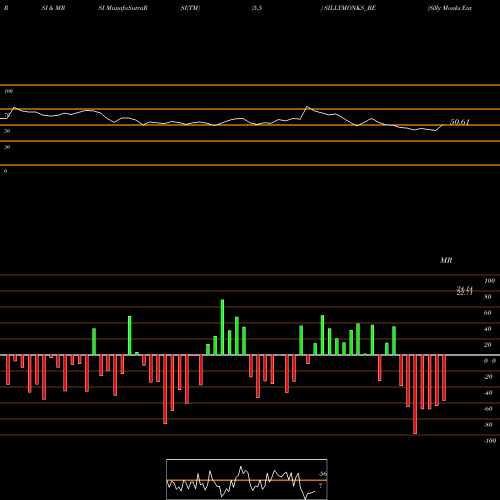
Task: Click the 'SI(TM)' header label
Action: (190, 8)
